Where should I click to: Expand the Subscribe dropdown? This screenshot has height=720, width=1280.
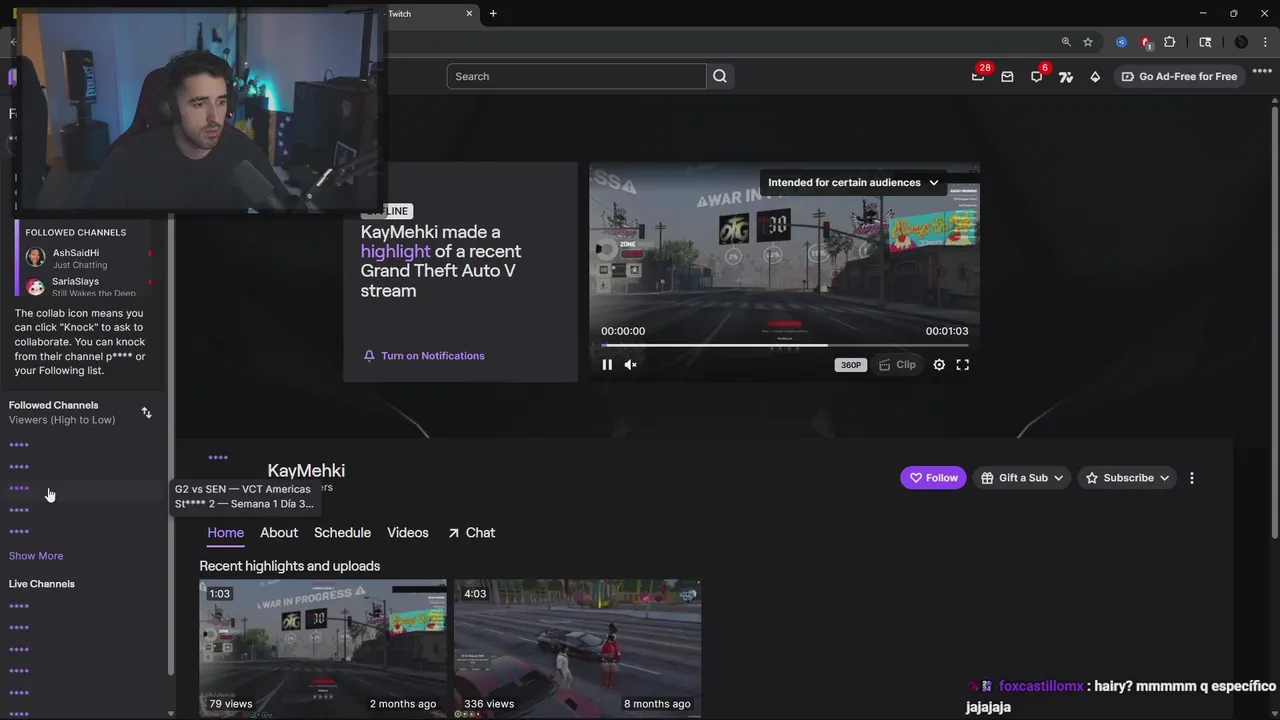tap(1127, 478)
